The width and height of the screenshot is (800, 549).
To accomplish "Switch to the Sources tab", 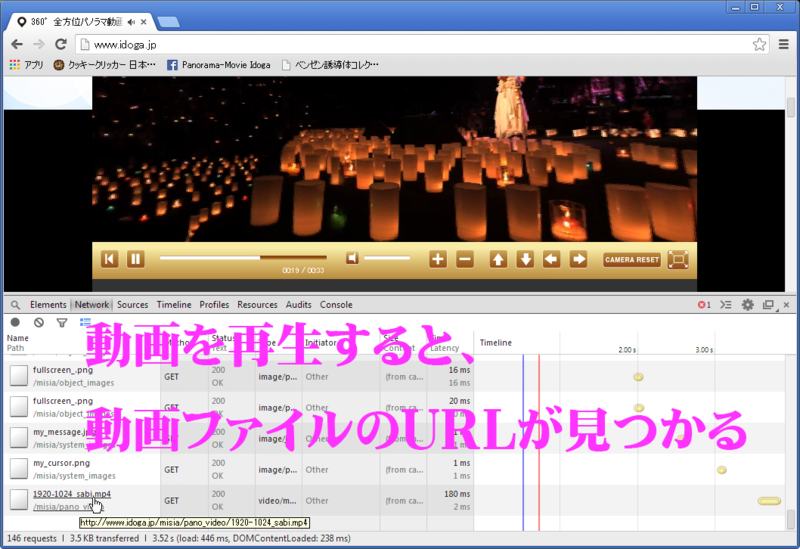I will pos(133,305).
